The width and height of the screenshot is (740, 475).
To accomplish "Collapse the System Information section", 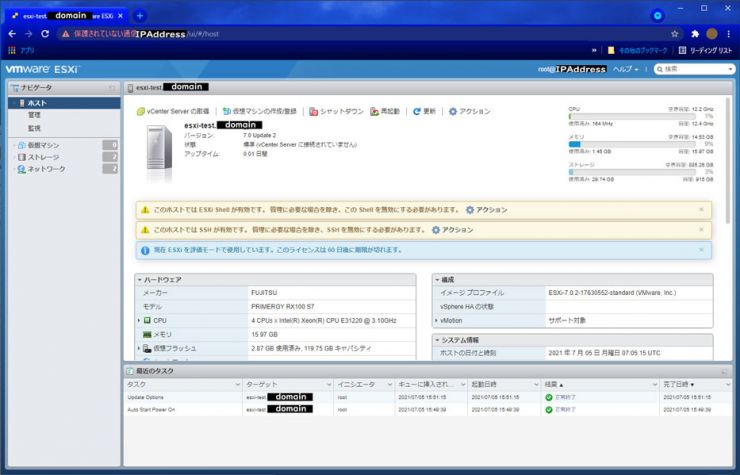I will point(437,340).
